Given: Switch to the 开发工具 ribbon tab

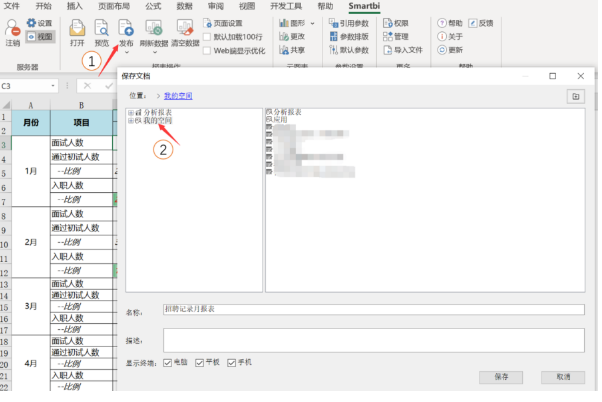Looking at the screenshot, I should click(286, 6).
